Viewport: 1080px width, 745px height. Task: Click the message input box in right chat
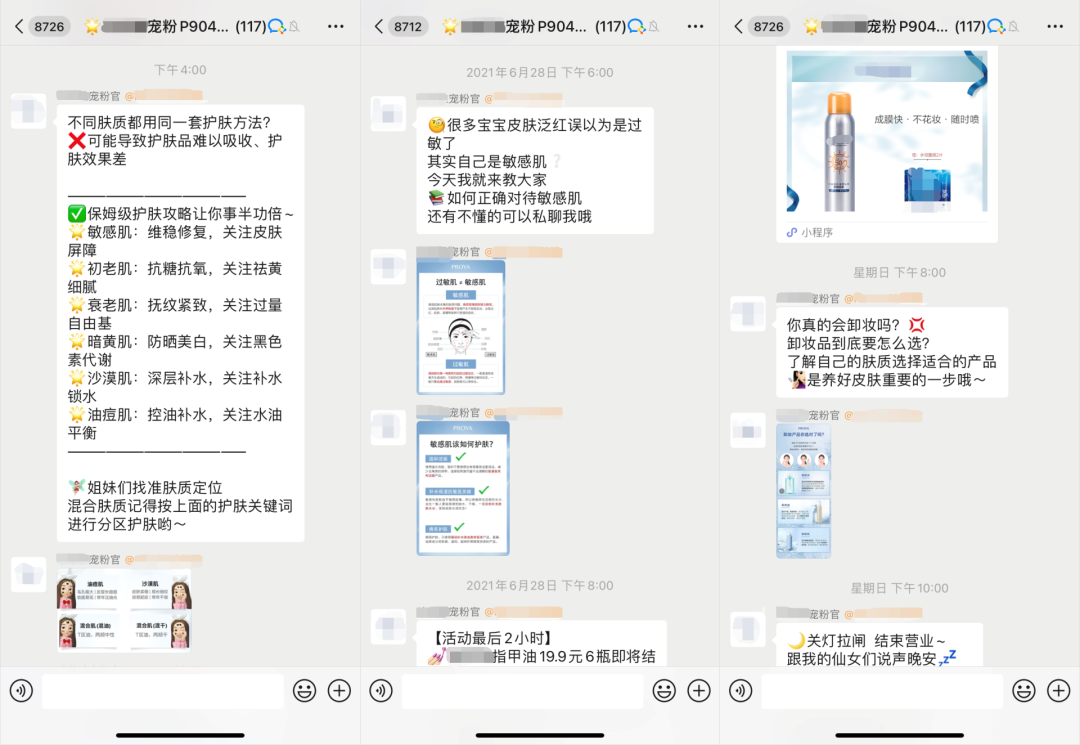(x=882, y=690)
